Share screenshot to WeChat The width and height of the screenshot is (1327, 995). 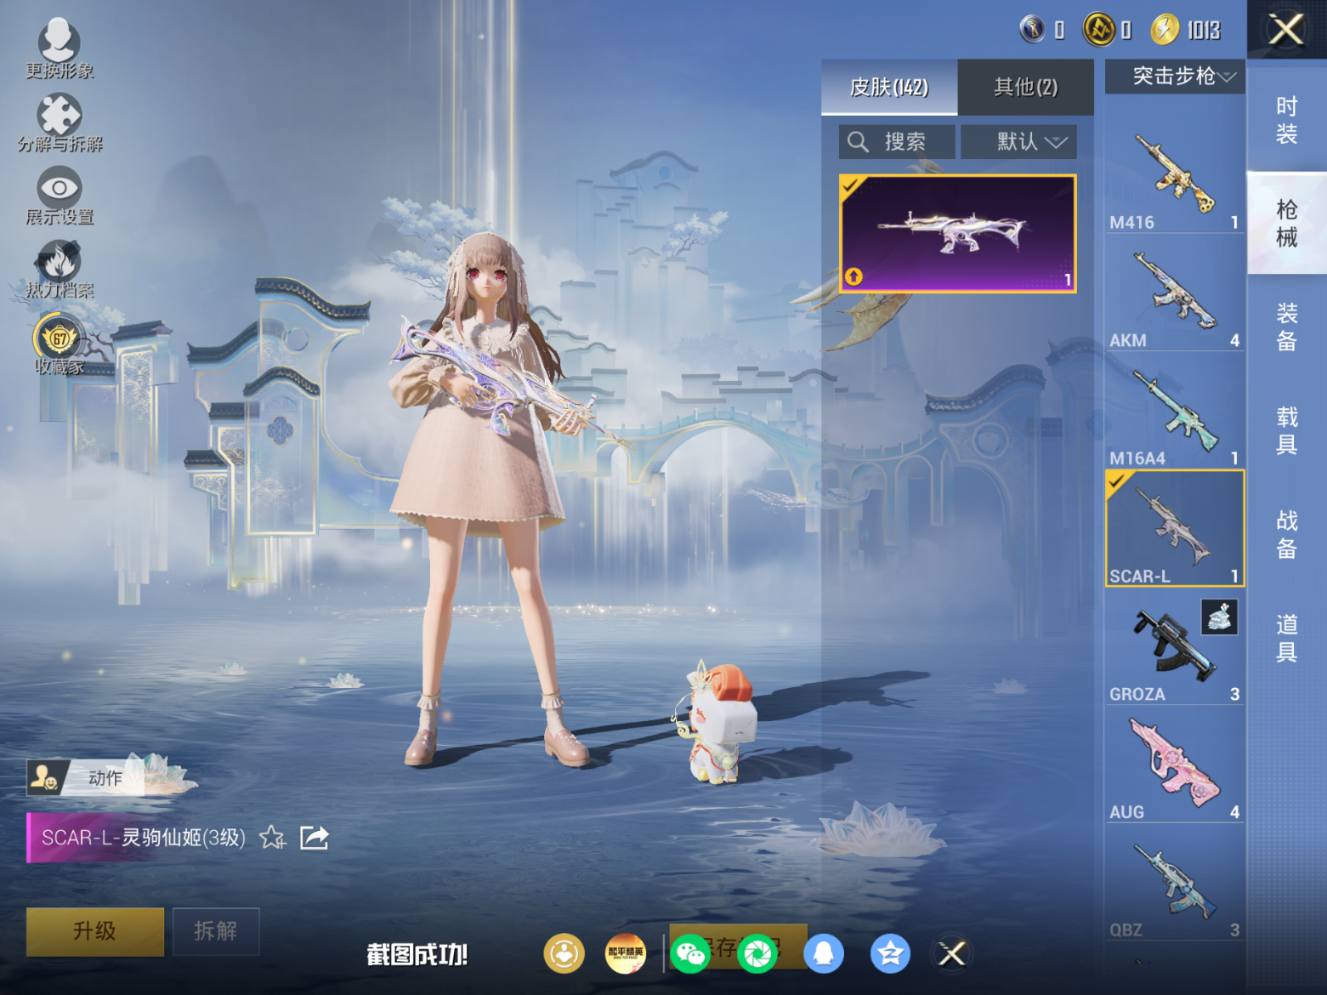coord(691,953)
